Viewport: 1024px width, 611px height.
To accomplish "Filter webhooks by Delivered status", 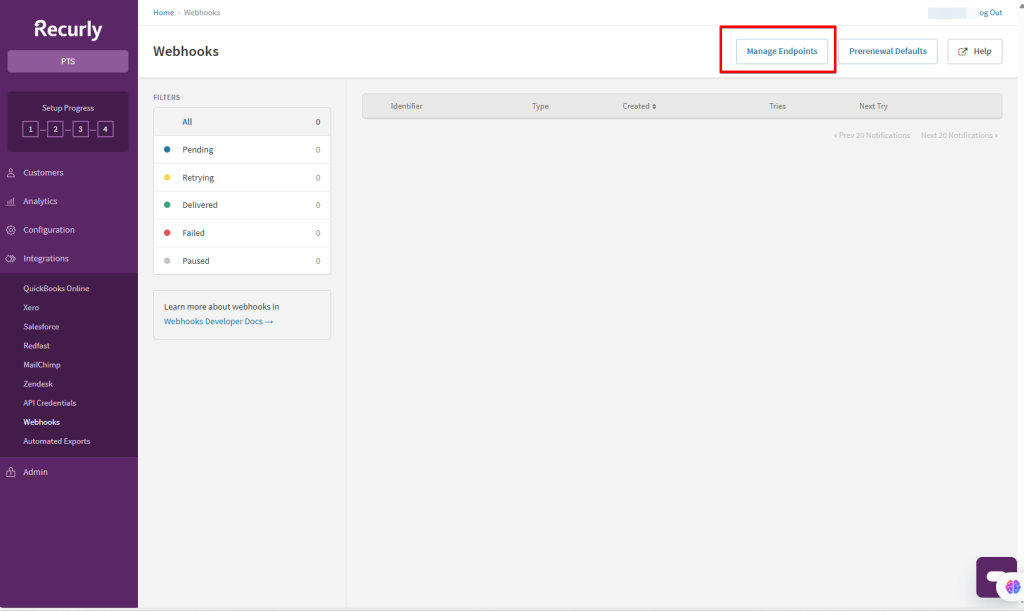I will (x=200, y=205).
